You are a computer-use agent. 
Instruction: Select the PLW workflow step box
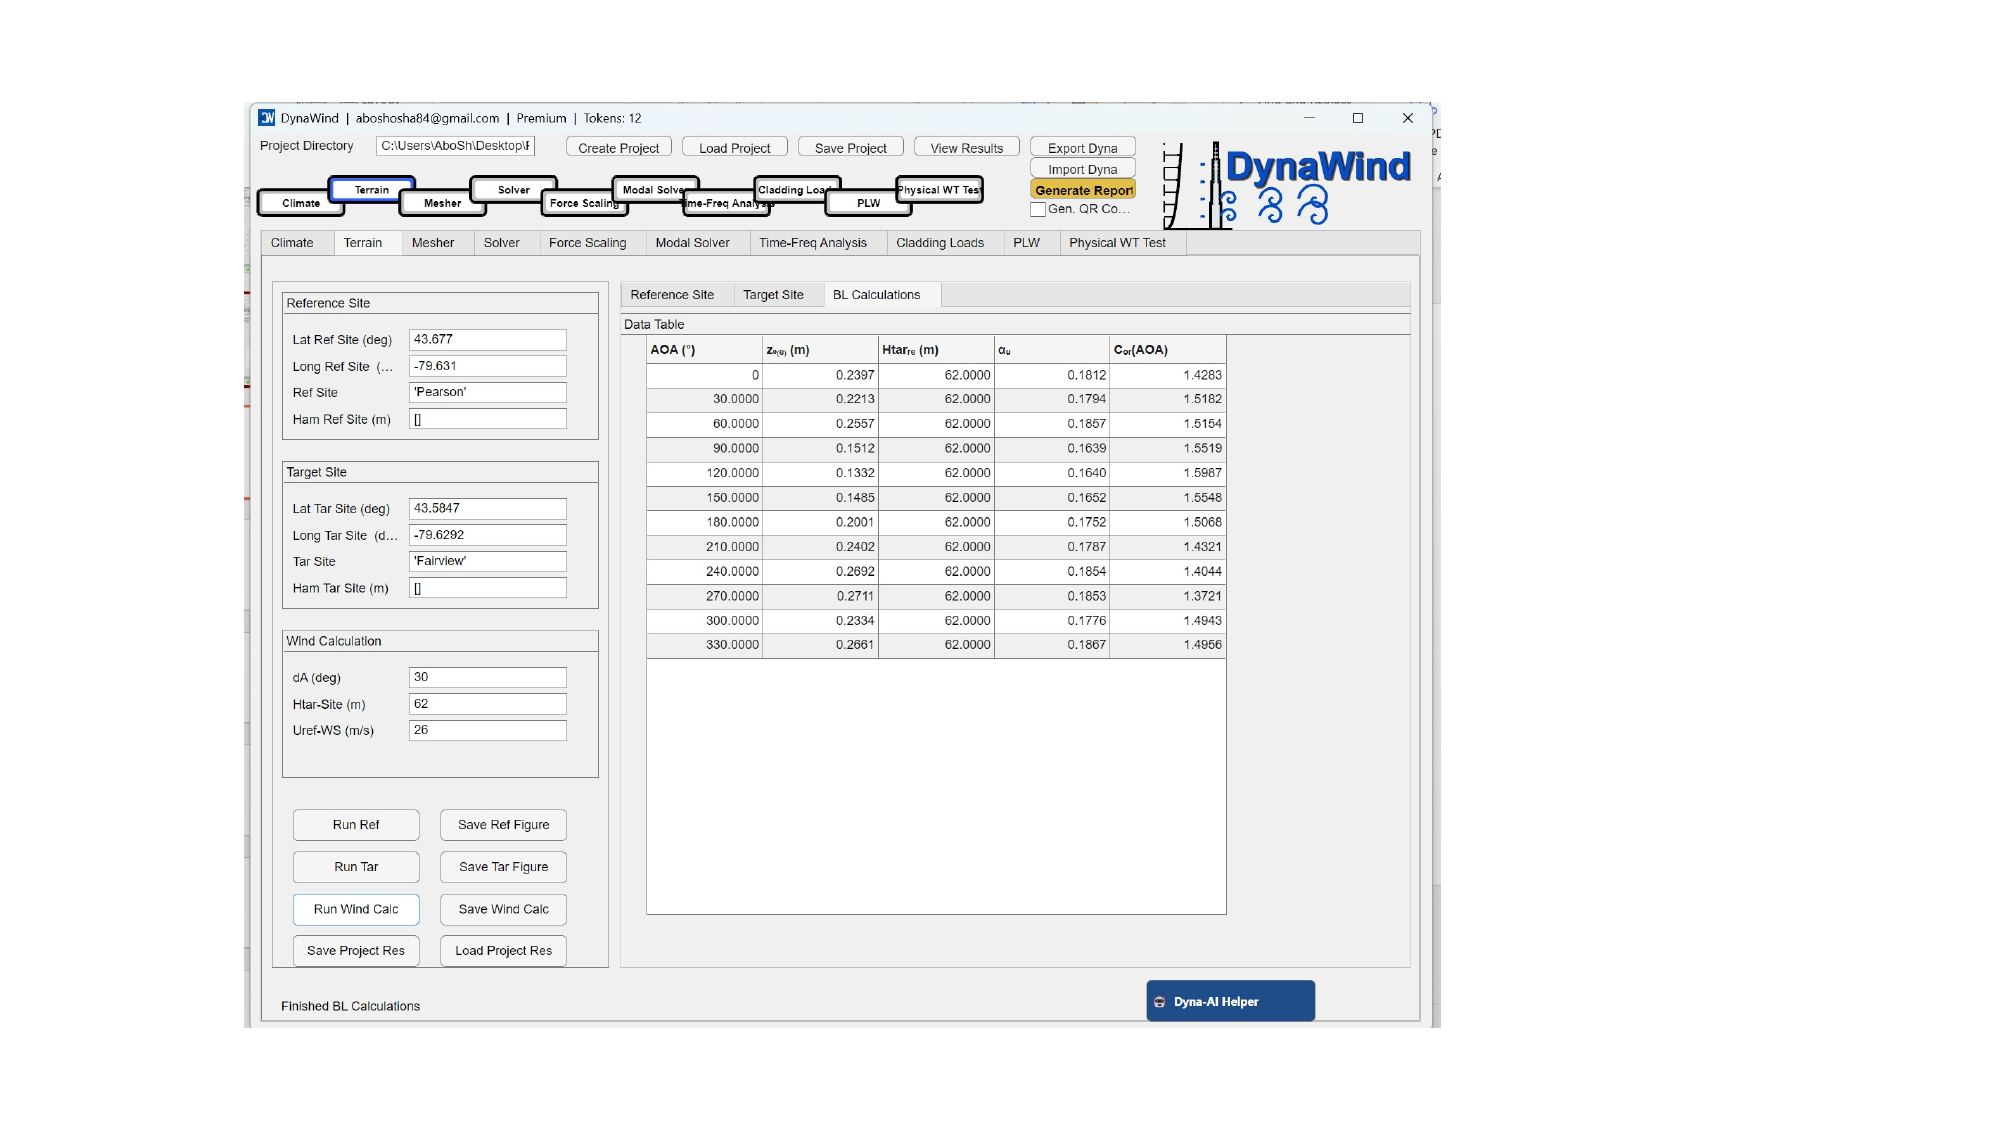click(x=868, y=203)
